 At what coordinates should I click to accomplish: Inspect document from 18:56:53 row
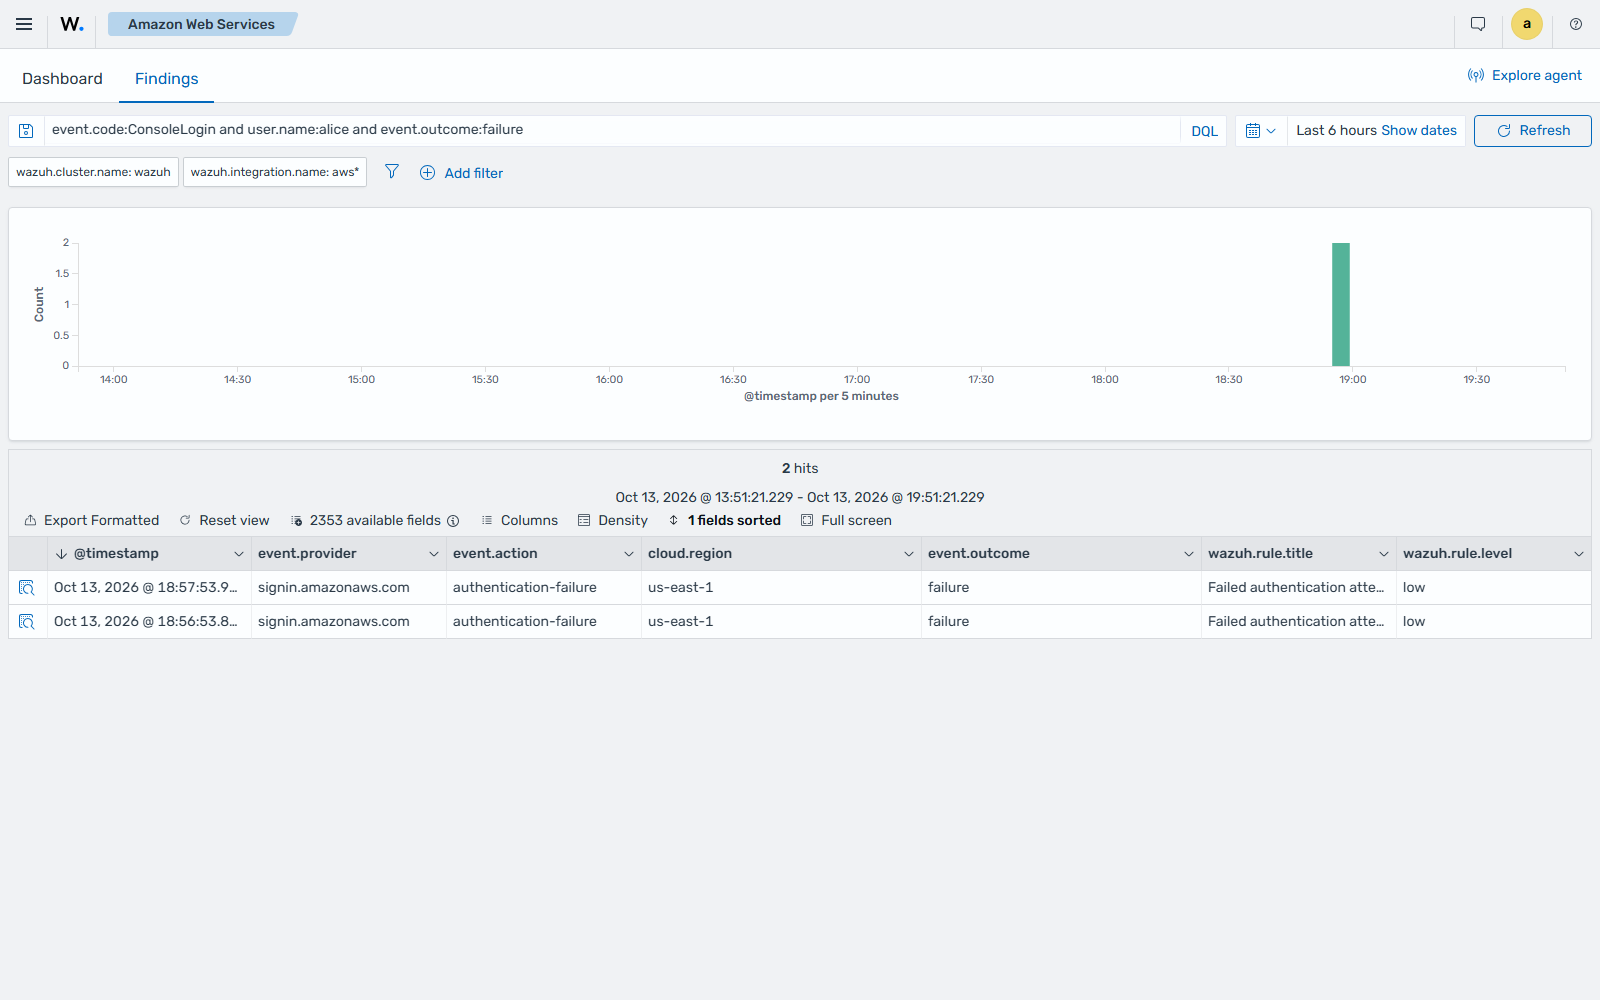coord(27,622)
